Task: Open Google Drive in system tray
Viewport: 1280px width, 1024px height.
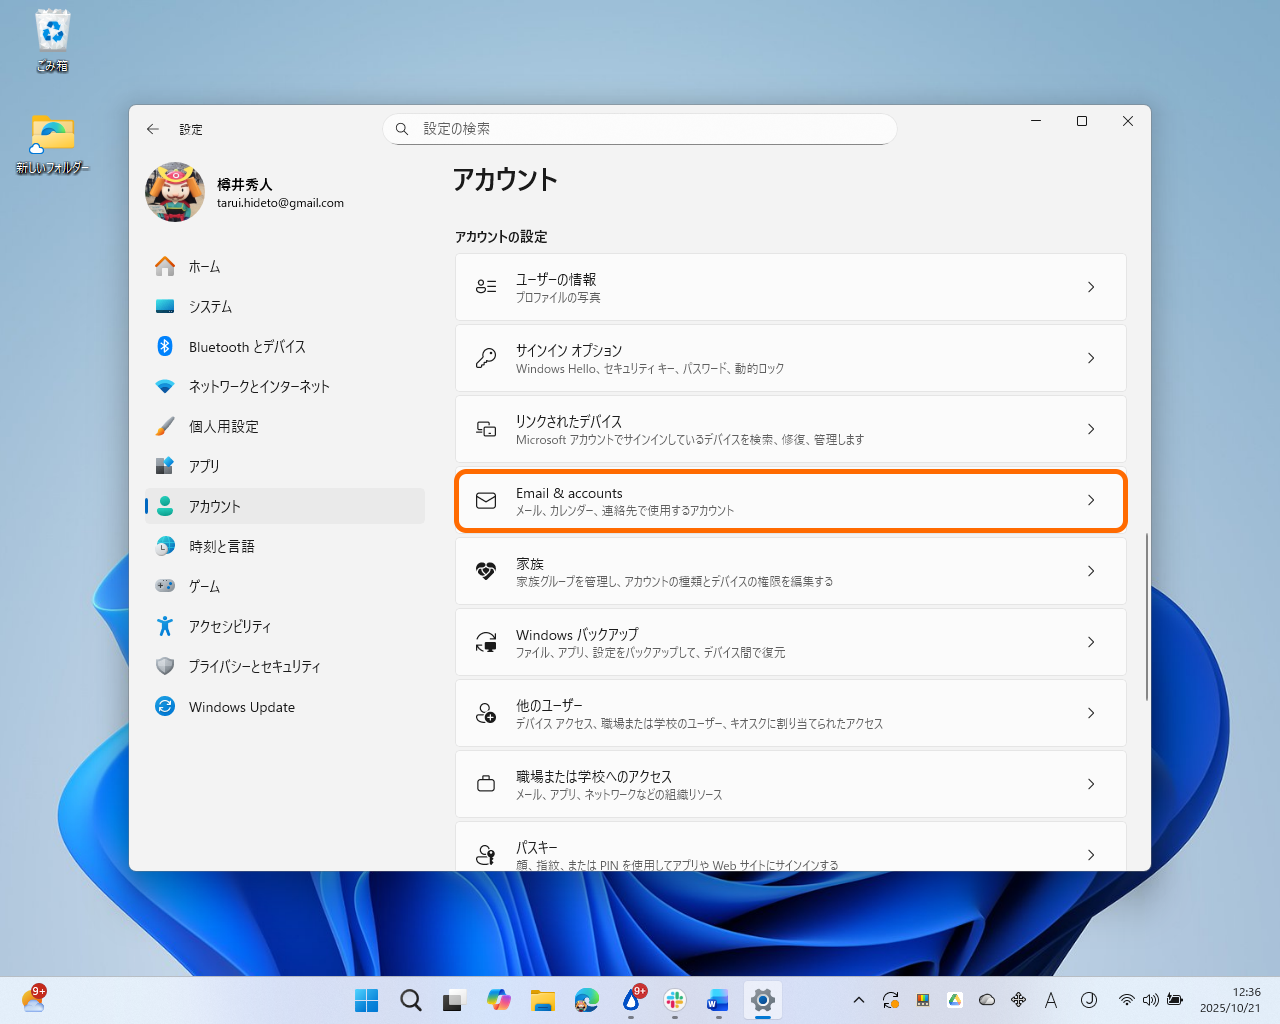Action: click(x=954, y=1000)
